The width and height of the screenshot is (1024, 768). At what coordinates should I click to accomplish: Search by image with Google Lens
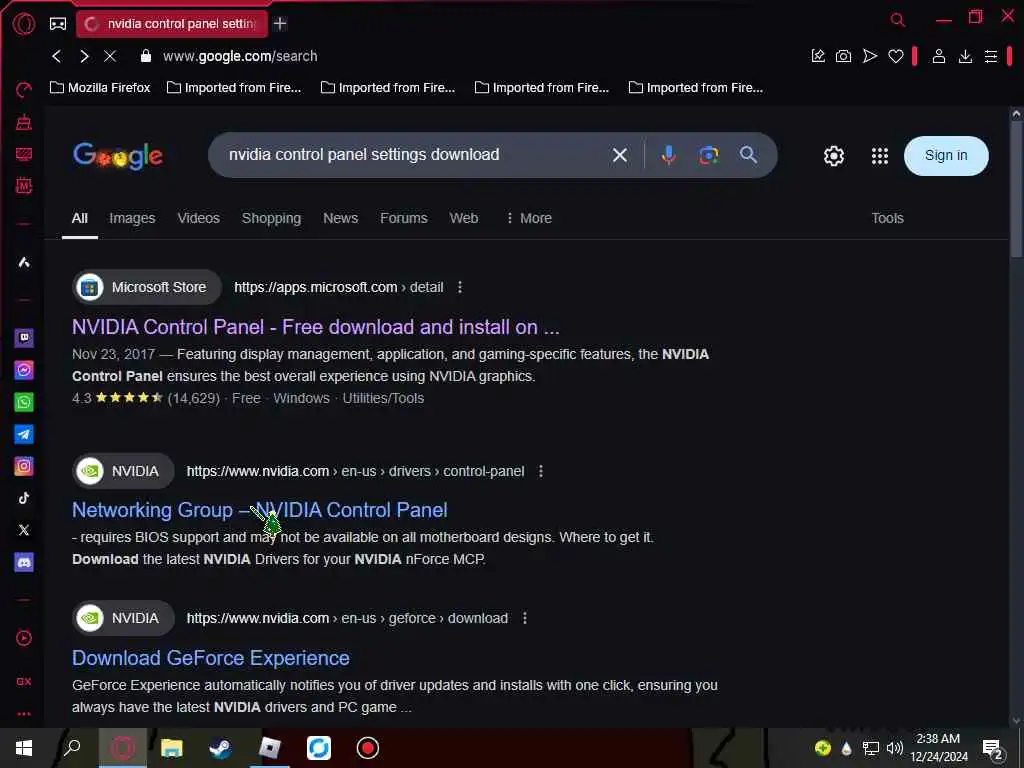(x=709, y=155)
